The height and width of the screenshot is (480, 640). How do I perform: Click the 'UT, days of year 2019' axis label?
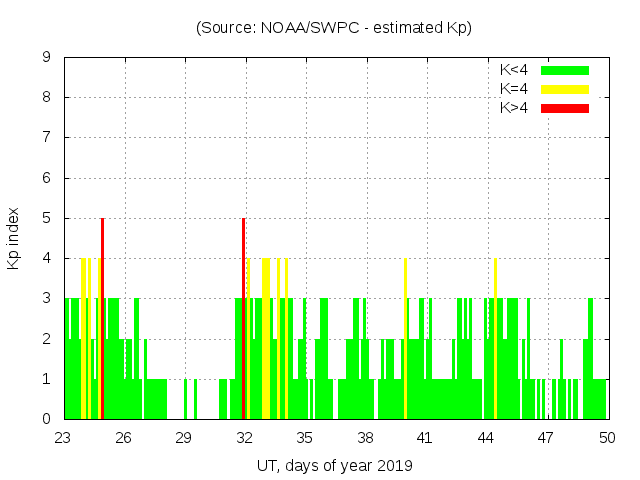334,465
